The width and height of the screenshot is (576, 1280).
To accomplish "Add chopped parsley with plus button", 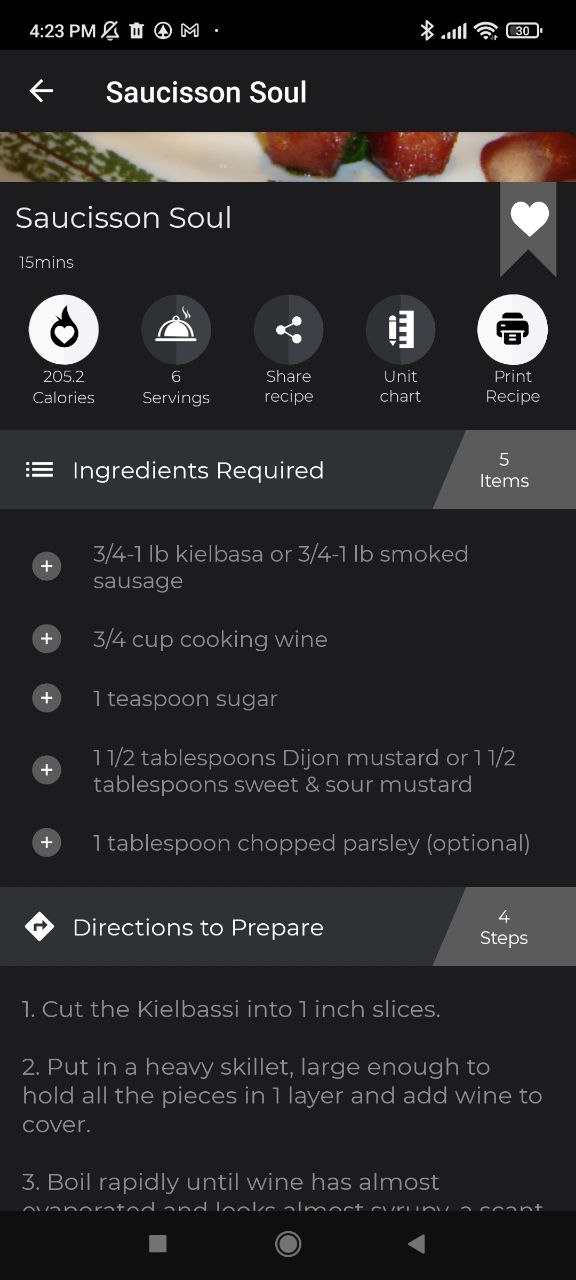I will pyautogui.click(x=47, y=843).
